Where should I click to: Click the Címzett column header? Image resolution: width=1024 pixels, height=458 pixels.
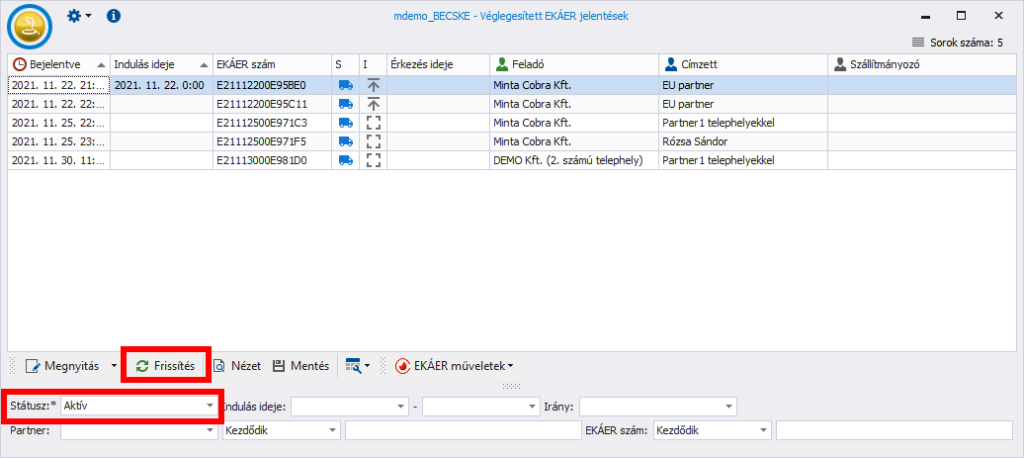point(742,64)
